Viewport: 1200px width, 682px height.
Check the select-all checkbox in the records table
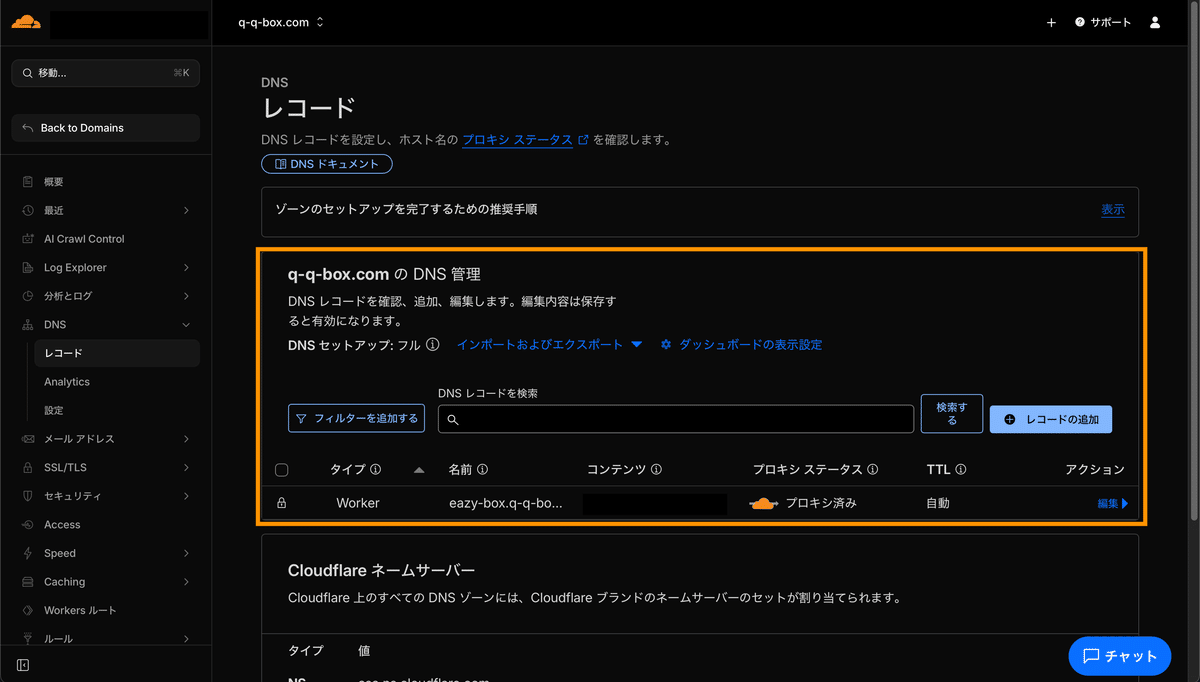[281, 469]
